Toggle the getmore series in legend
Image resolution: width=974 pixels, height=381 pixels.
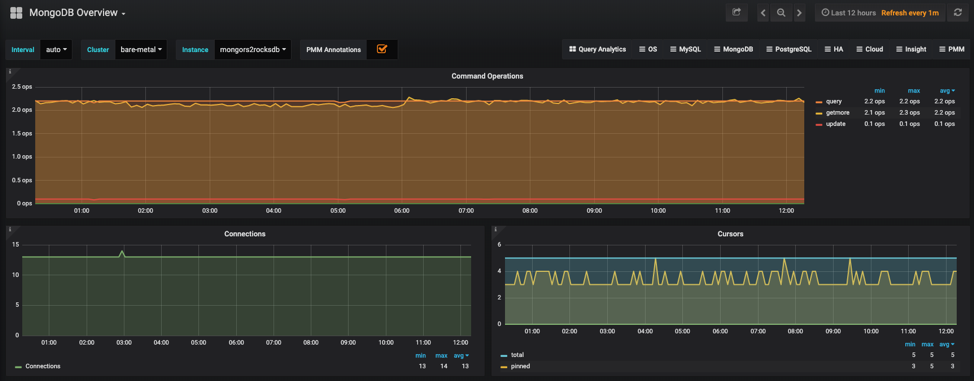[837, 112]
